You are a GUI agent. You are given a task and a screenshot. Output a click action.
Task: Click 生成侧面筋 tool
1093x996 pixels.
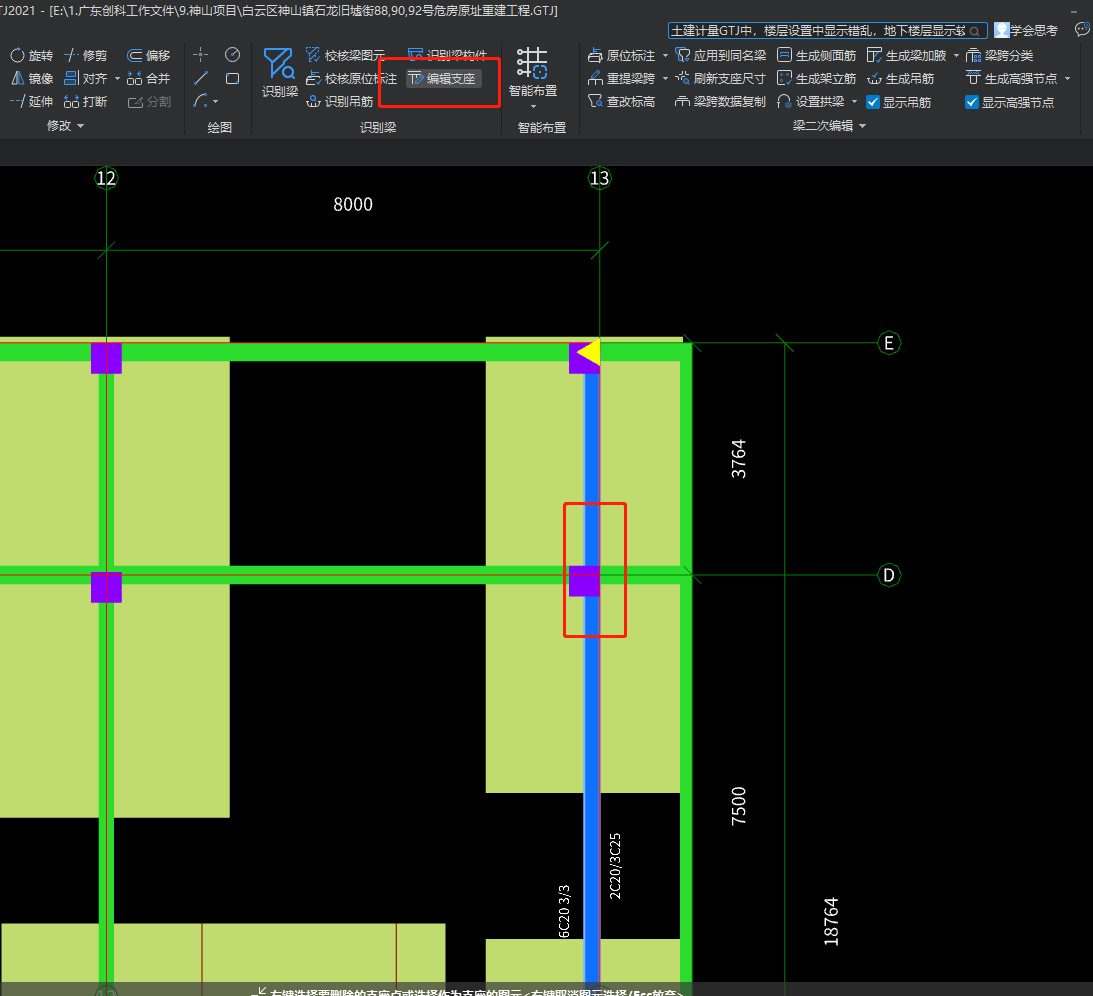[x=816, y=55]
